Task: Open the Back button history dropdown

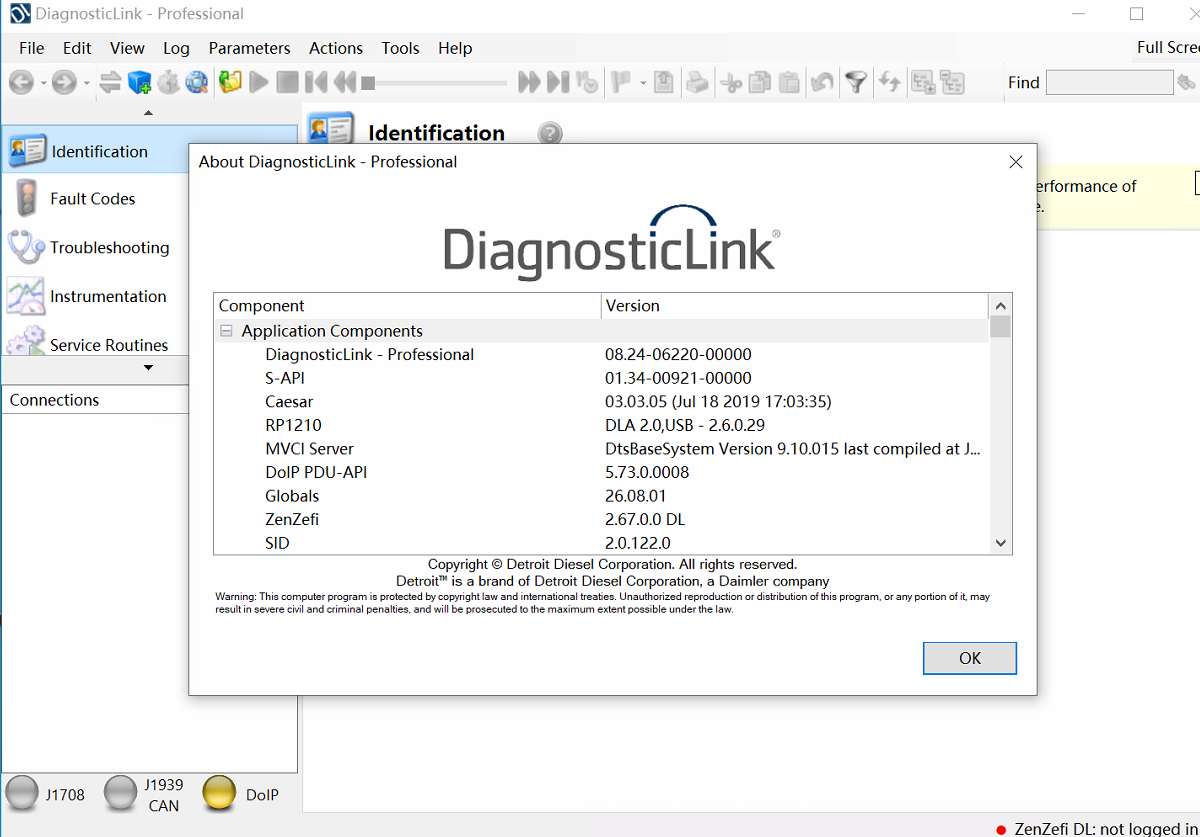Action: (x=43, y=83)
